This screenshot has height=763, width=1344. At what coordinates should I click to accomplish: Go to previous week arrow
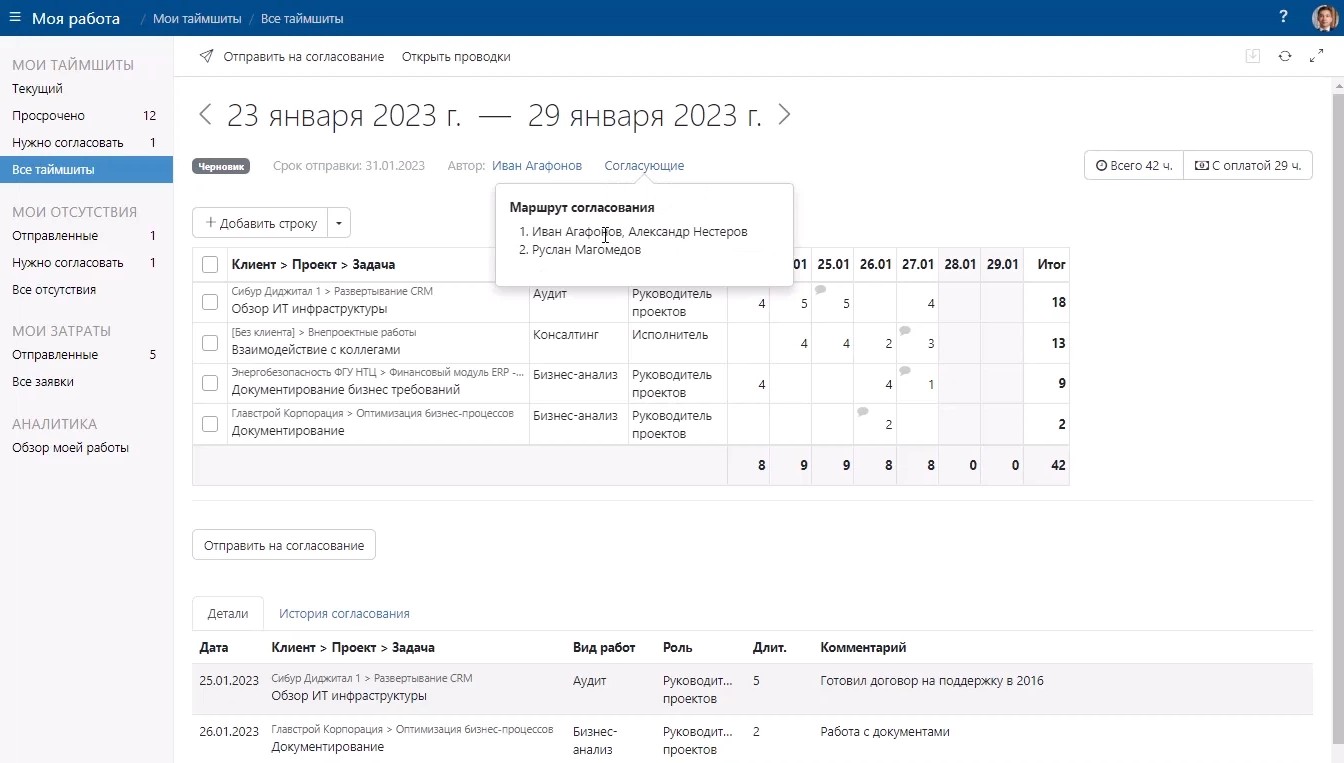point(205,115)
